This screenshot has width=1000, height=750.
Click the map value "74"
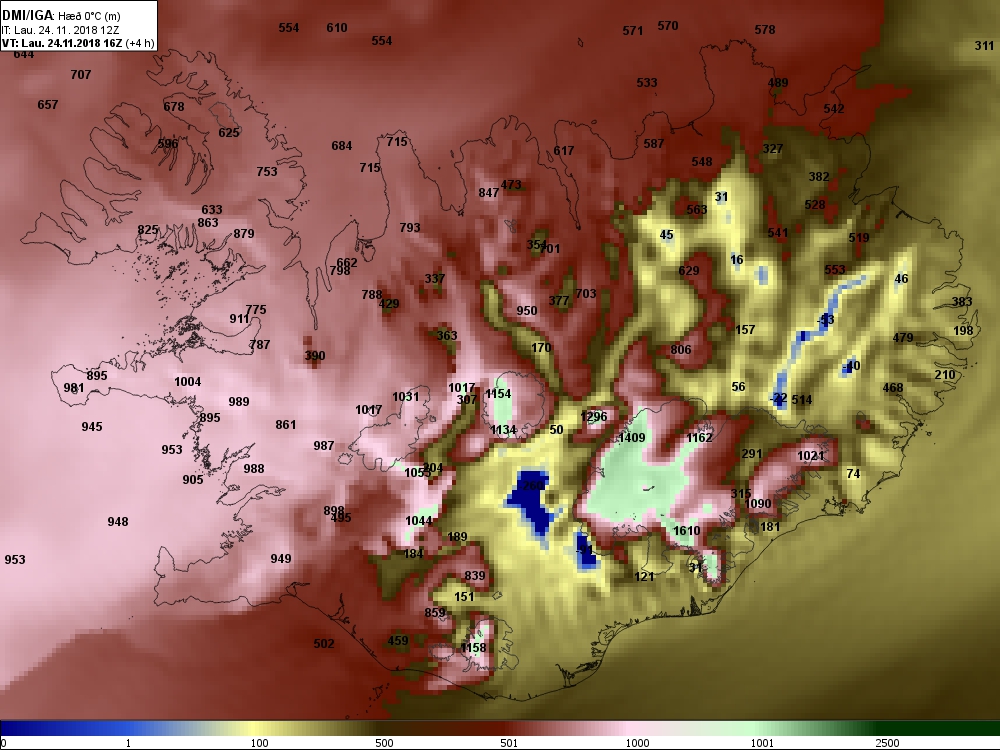coord(853,473)
